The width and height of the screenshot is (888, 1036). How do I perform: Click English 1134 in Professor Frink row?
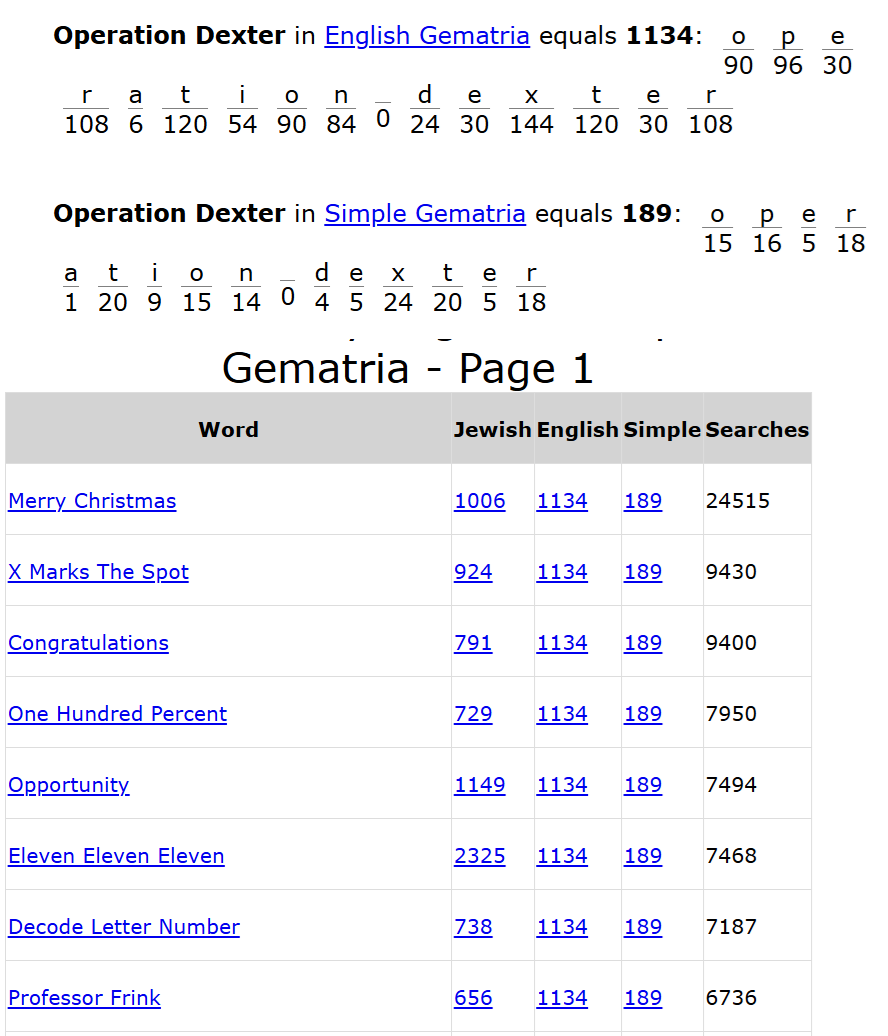click(x=562, y=998)
